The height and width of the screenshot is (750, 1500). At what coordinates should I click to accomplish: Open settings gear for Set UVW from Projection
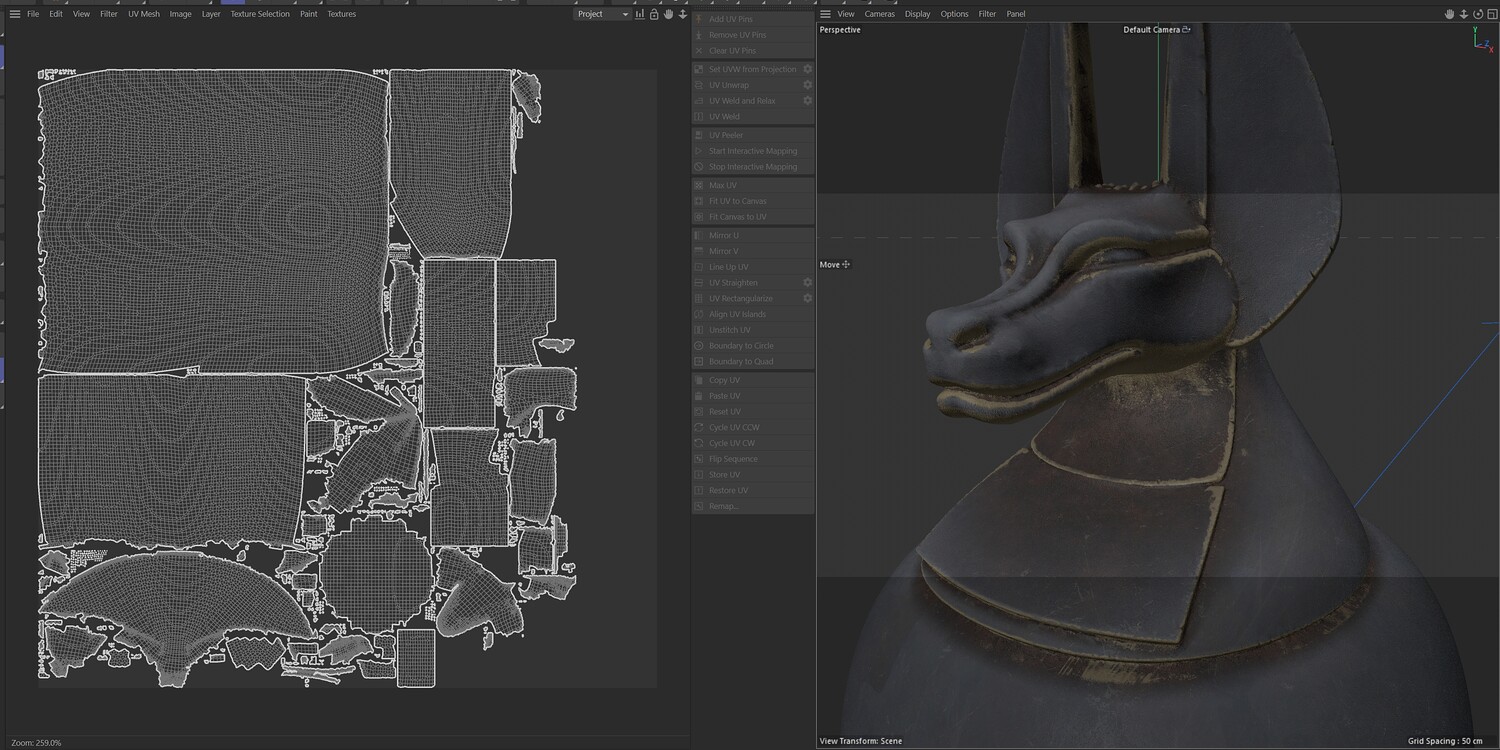pos(808,69)
